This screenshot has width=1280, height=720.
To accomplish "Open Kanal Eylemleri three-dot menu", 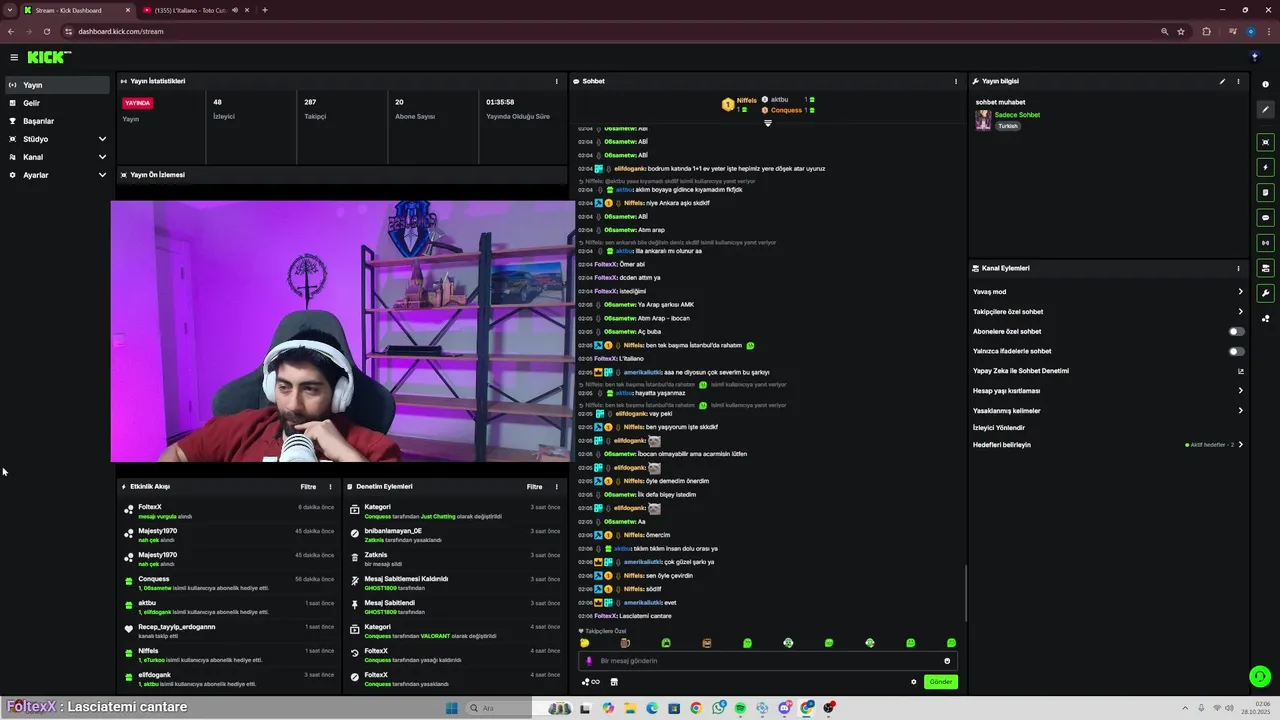I will (x=1238, y=268).
